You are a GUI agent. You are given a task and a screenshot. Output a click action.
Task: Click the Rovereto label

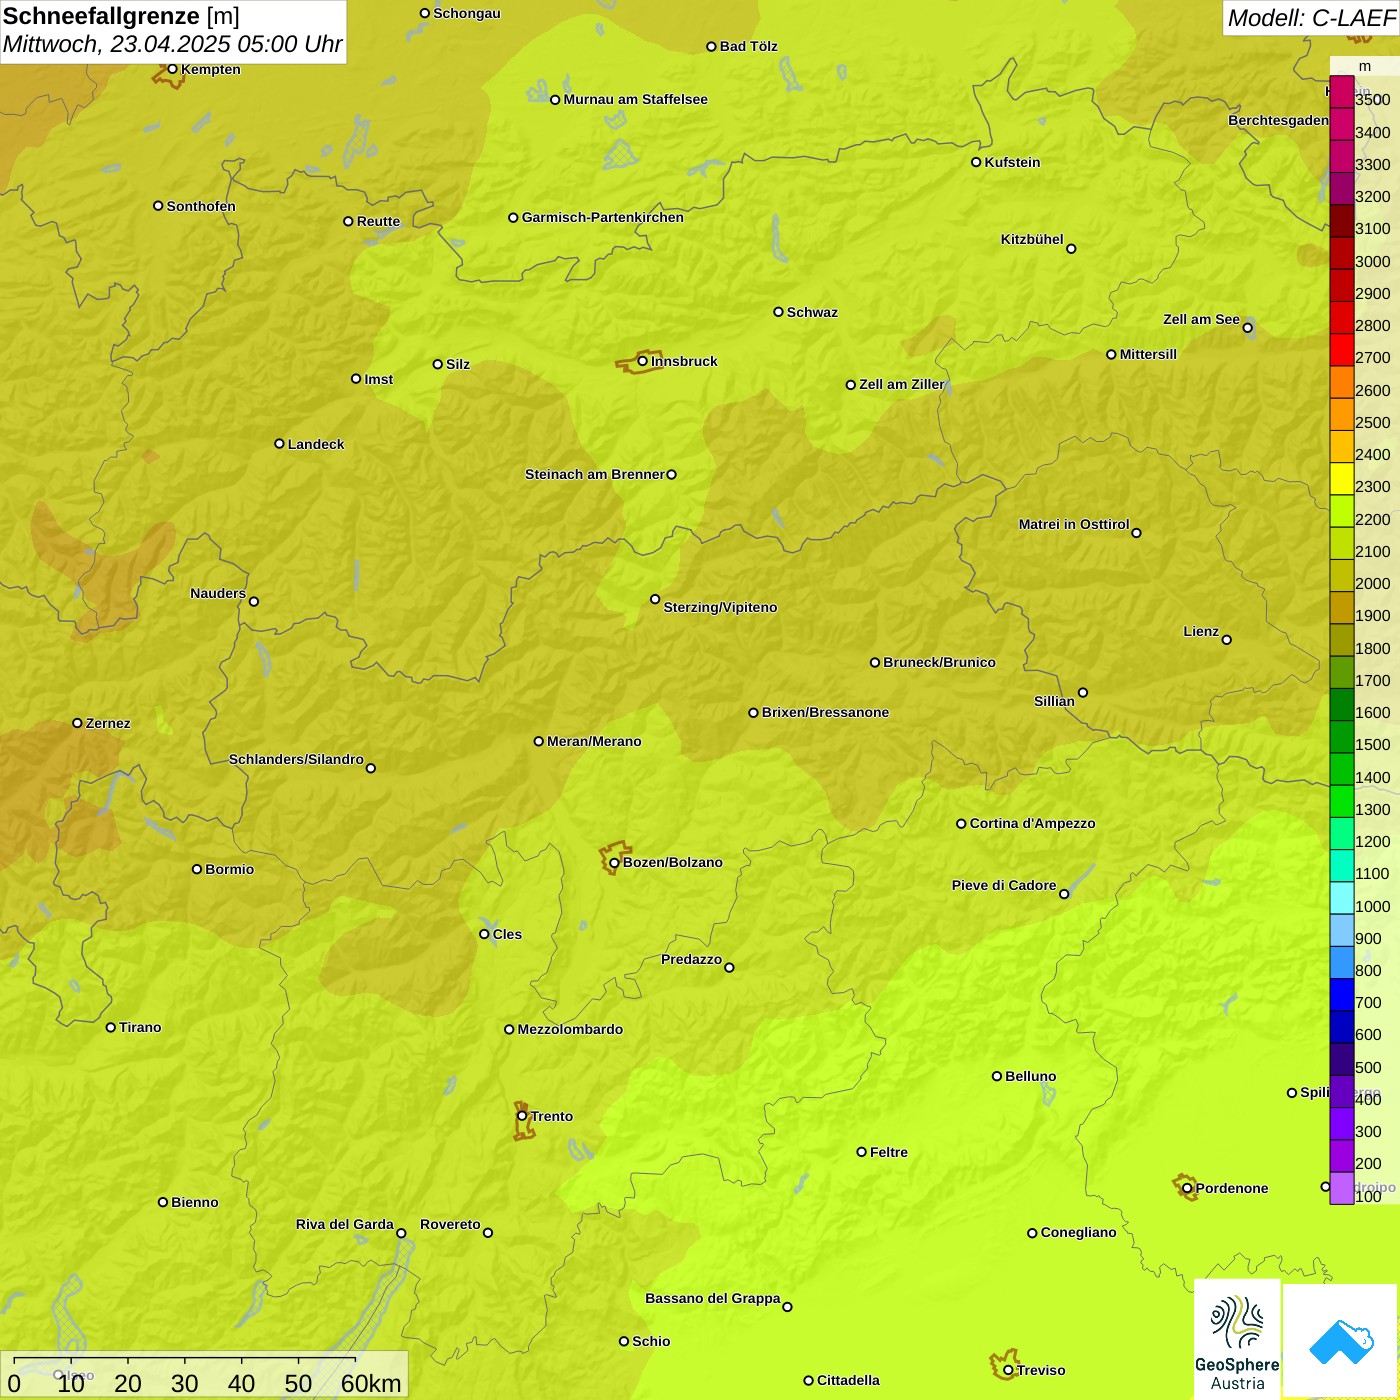tap(450, 1224)
